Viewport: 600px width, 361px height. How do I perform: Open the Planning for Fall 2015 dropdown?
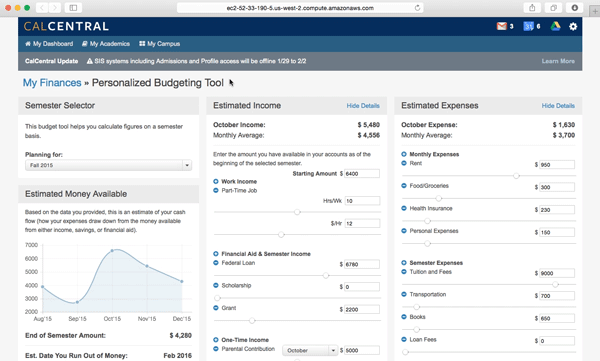(x=108, y=165)
